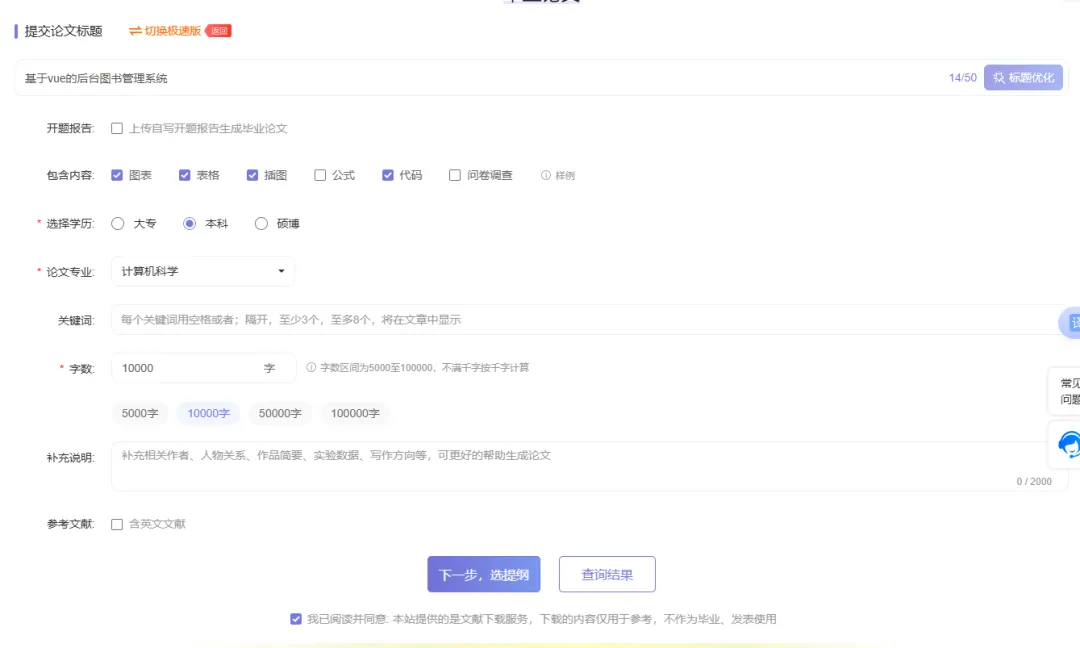Enable the 公式 content checkbox
Image resolution: width=1080 pixels, height=648 pixels.
tap(321, 175)
